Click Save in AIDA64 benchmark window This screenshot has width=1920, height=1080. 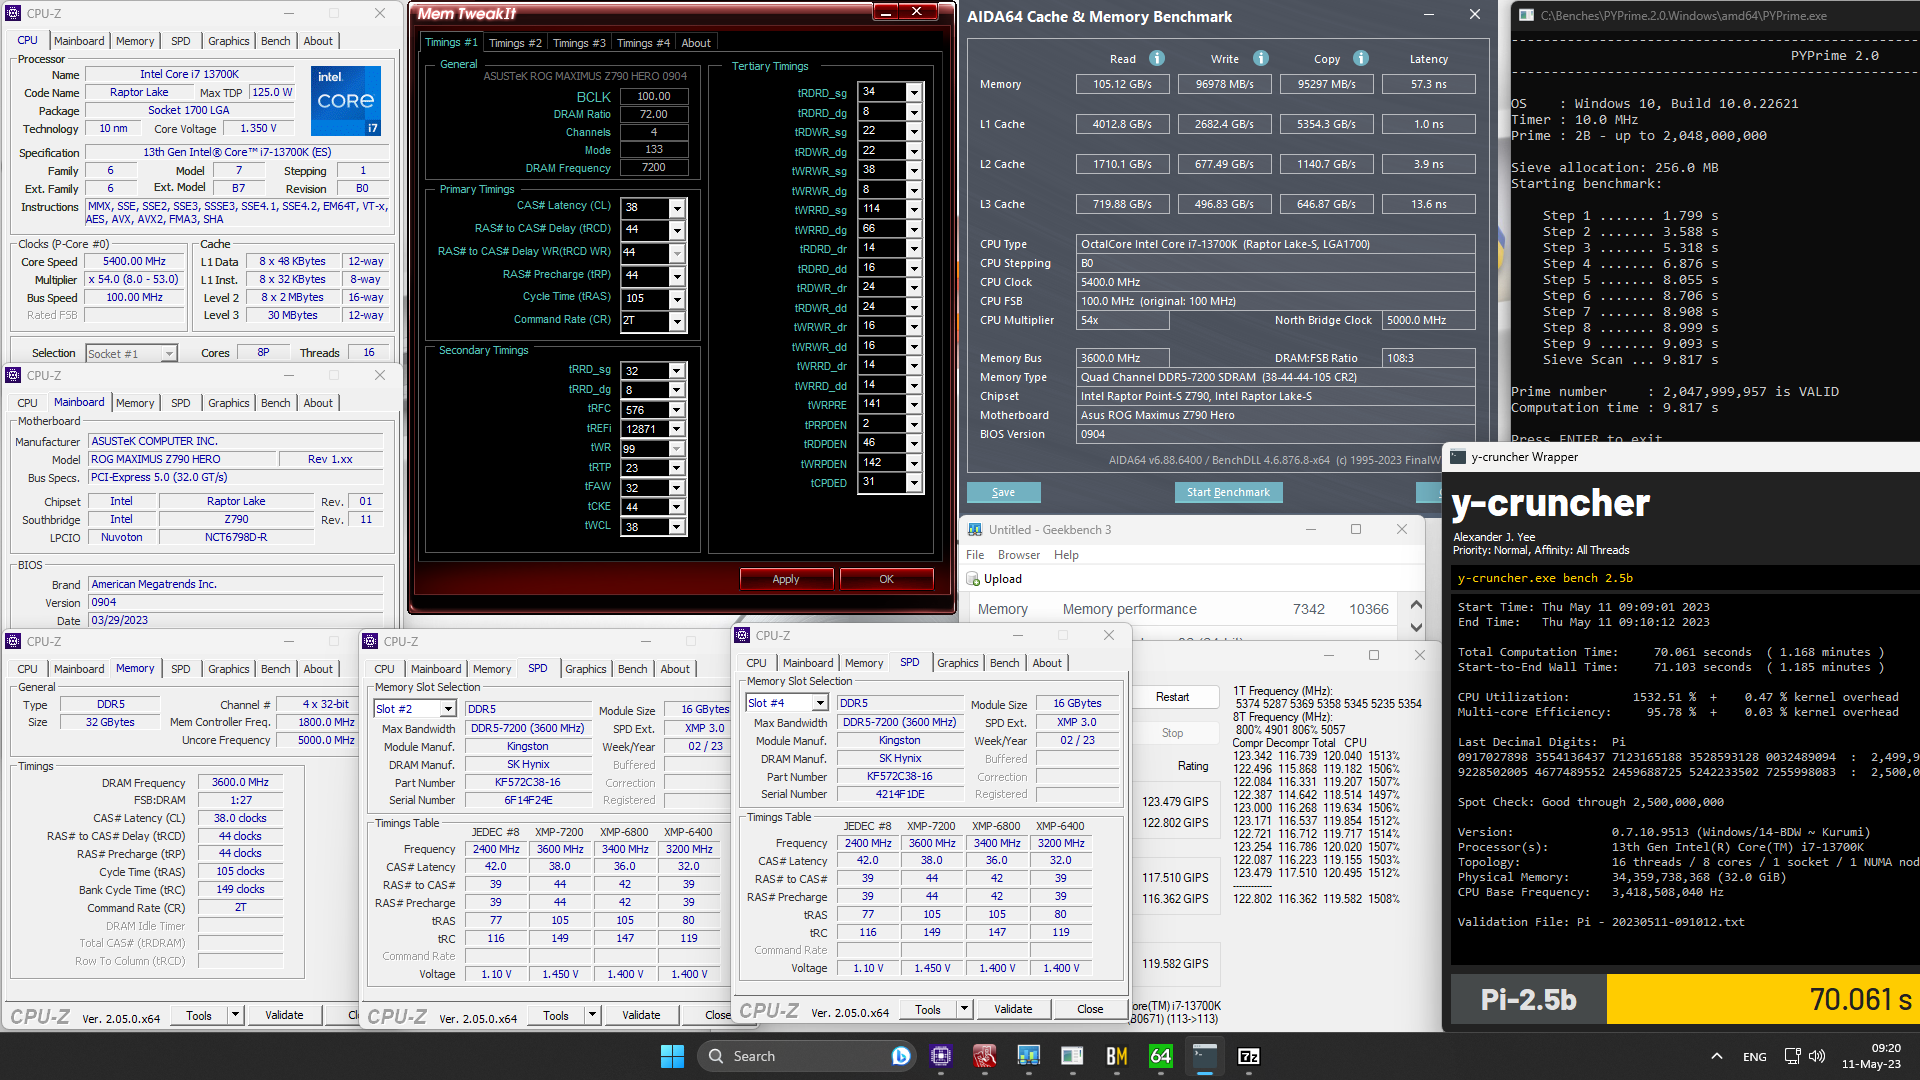1003,492
